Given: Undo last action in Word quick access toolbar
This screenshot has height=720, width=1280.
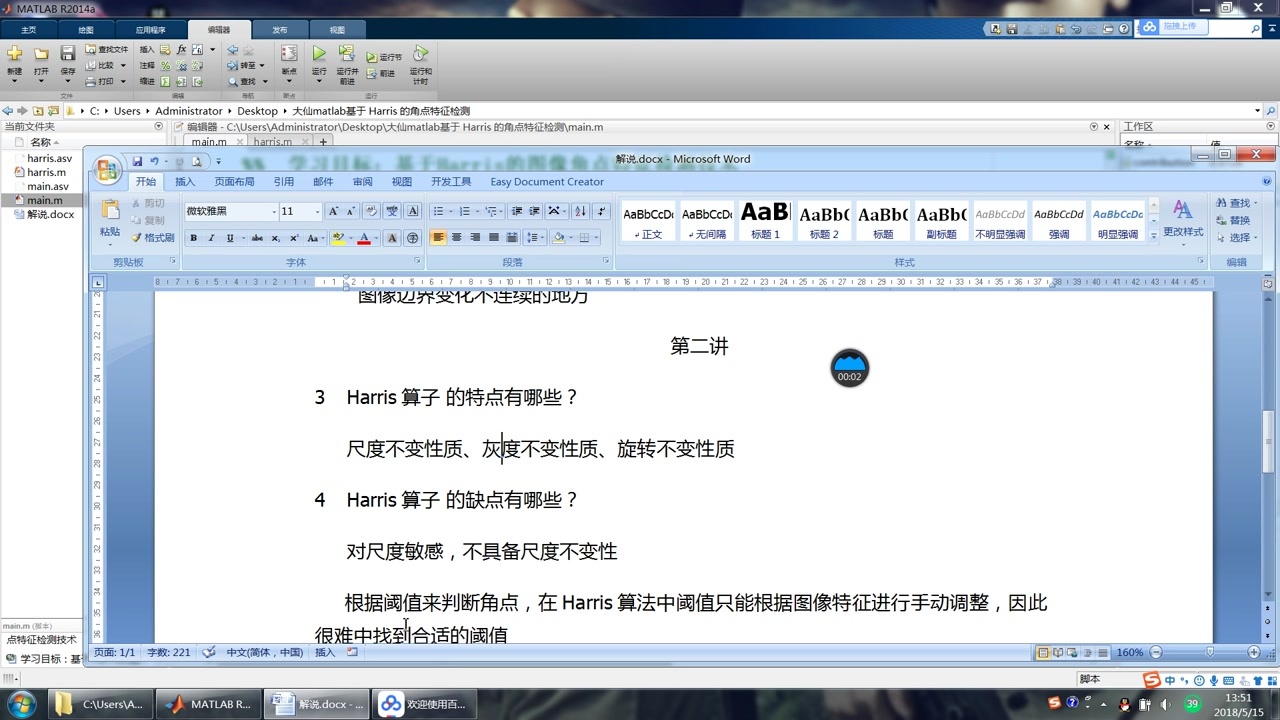Looking at the screenshot, I should [154, 162].
